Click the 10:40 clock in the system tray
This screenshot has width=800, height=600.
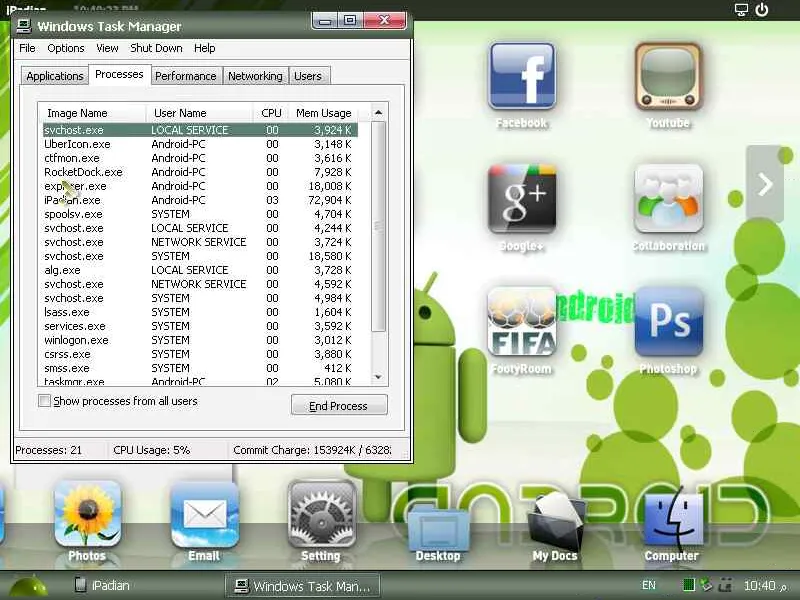pyautogui.click(x=759, y=585)
